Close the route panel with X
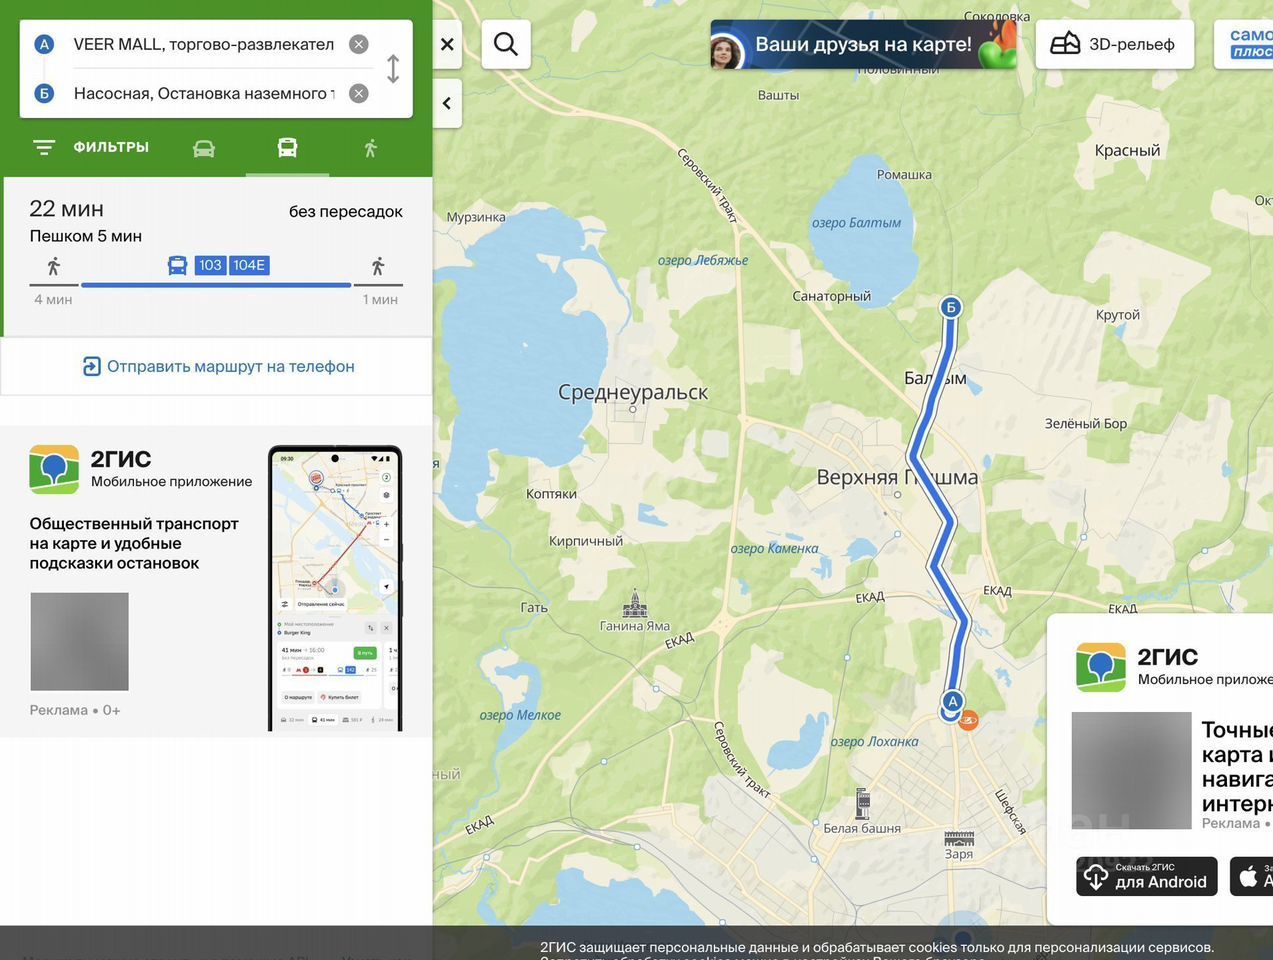The image size is (1273, 960). coord(447,44)
